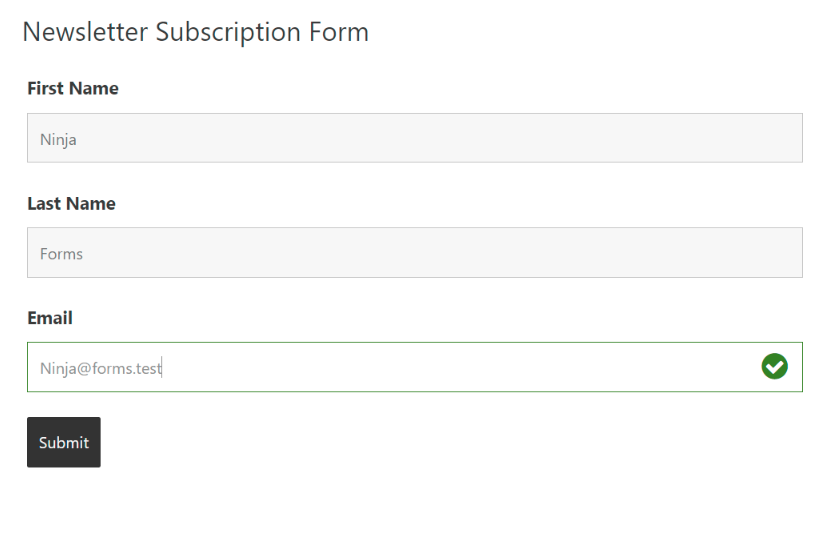Click the word "First" in First Name label
Viewport: 827px width, 544px height.
(x=45, y=88)
